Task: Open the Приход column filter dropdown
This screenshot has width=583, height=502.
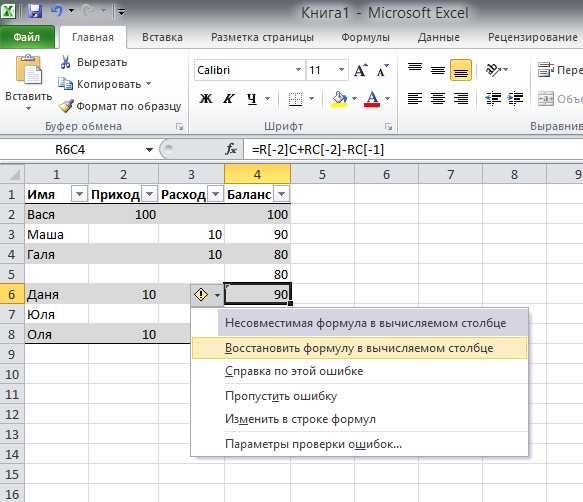Action: [149, 194]
